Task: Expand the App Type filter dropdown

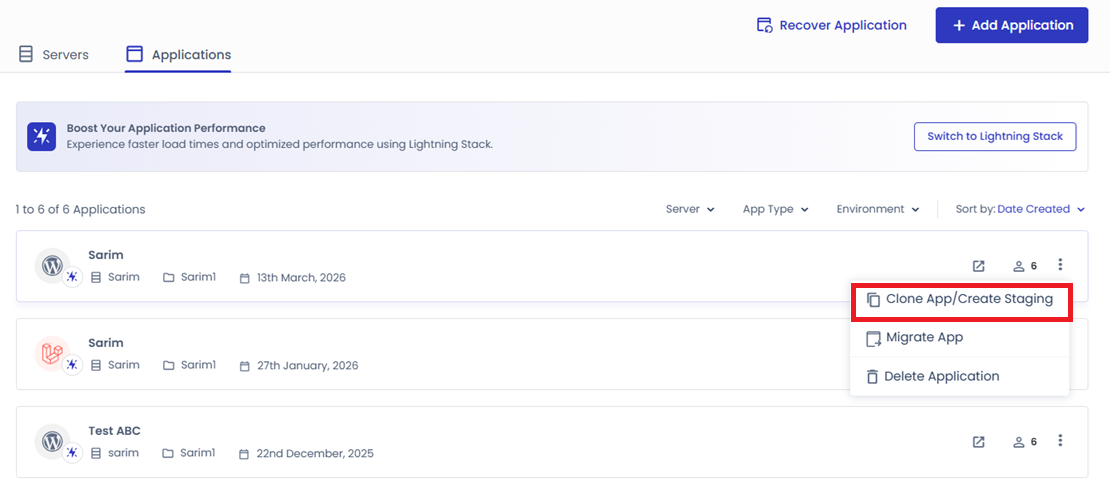Action: [776, 209]
